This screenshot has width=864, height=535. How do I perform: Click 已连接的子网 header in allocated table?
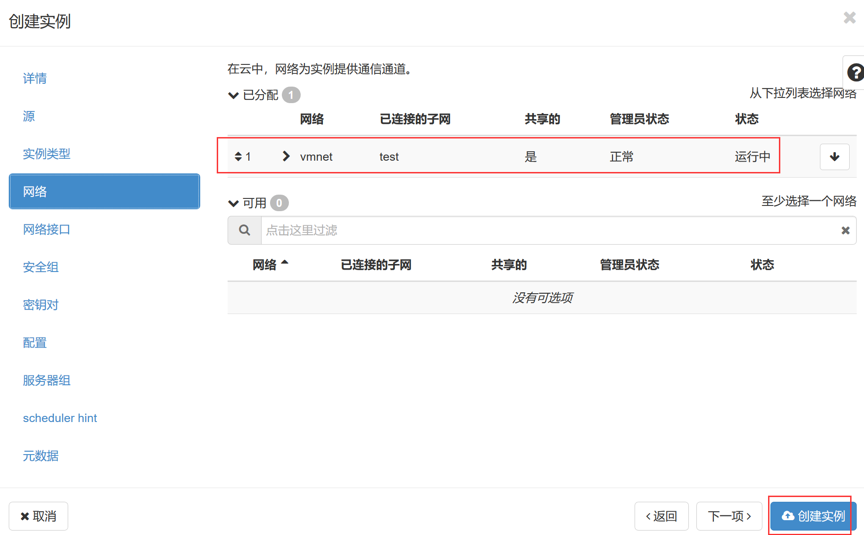[x=415, y=119]
